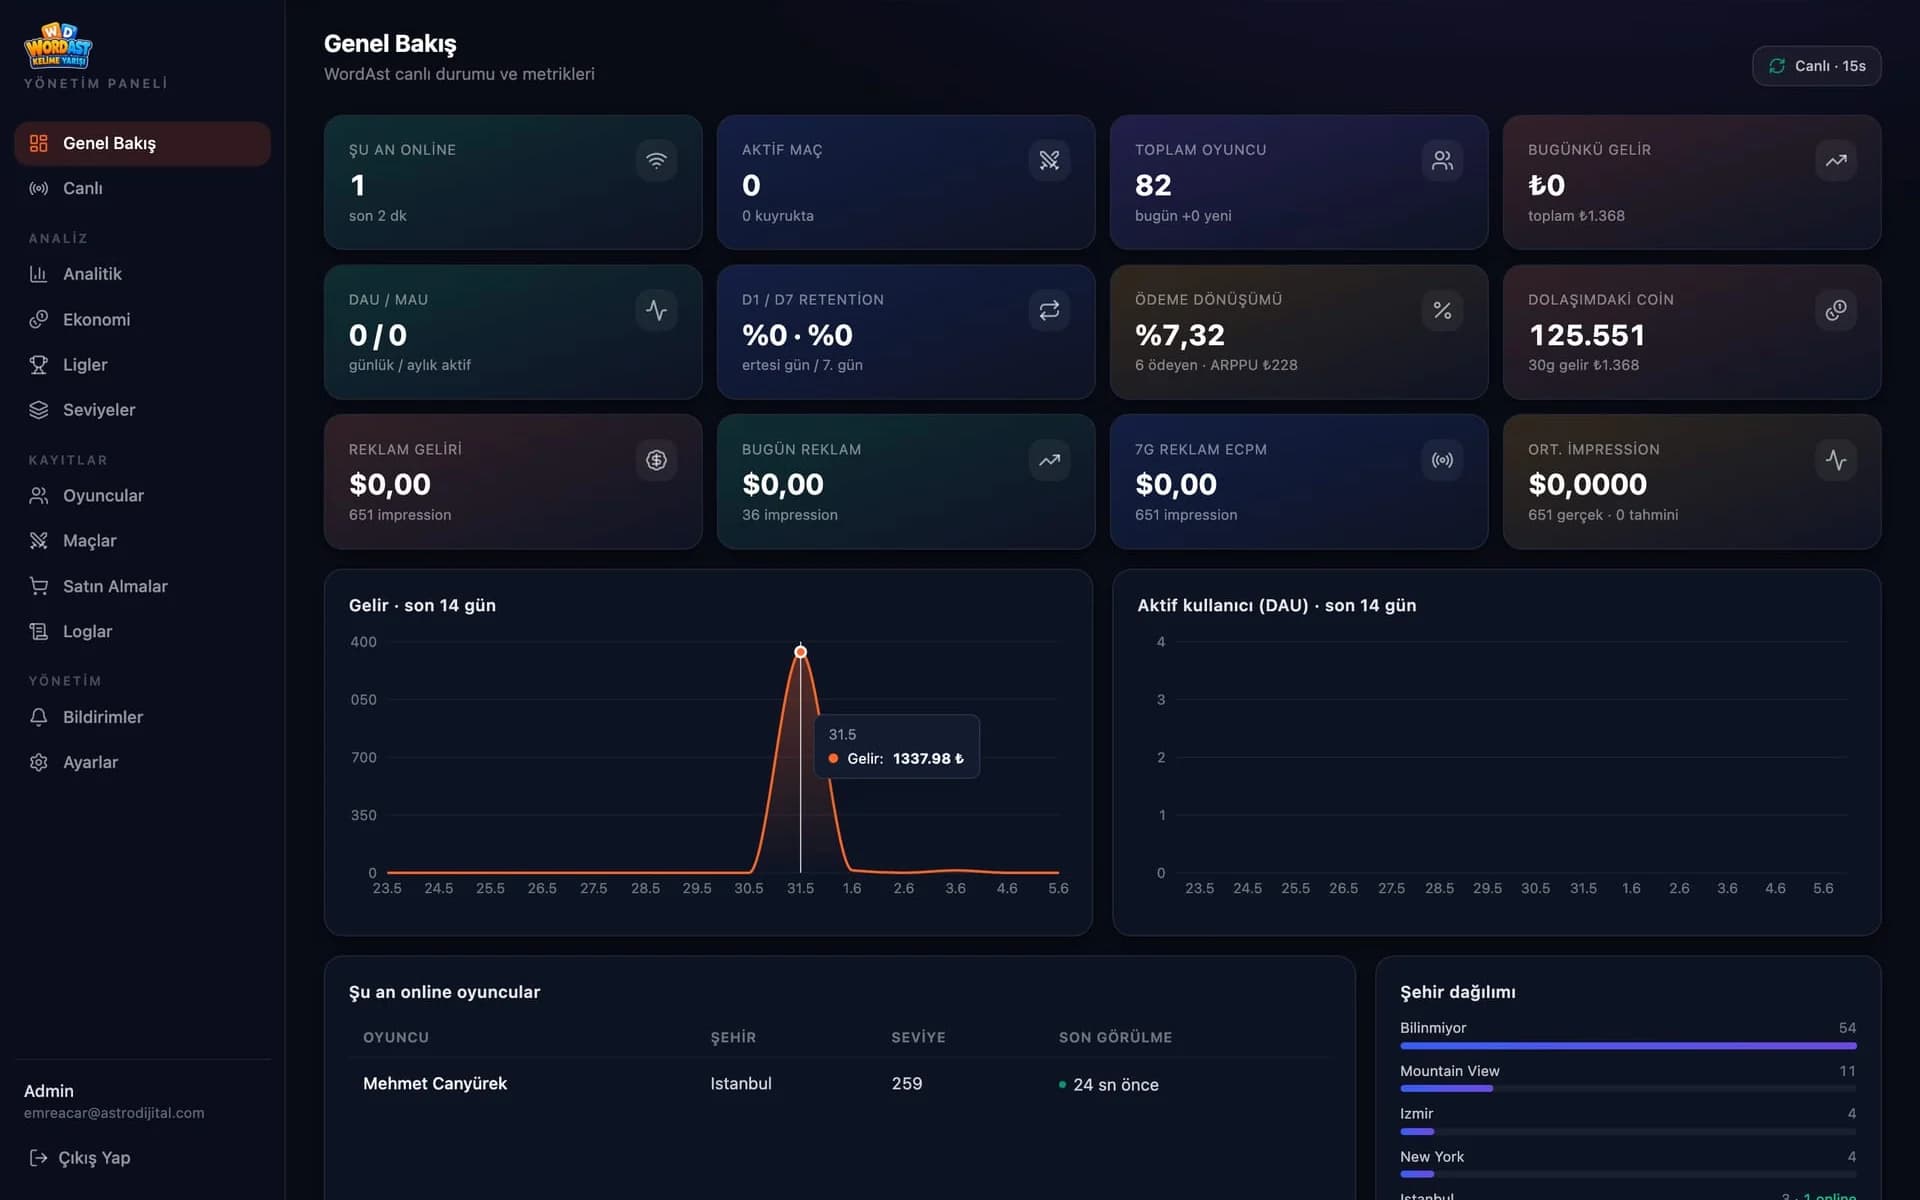Click the Analitik bar chart icon
The width and height of the screenshot is (1920, 1200).
coord(39,274)
